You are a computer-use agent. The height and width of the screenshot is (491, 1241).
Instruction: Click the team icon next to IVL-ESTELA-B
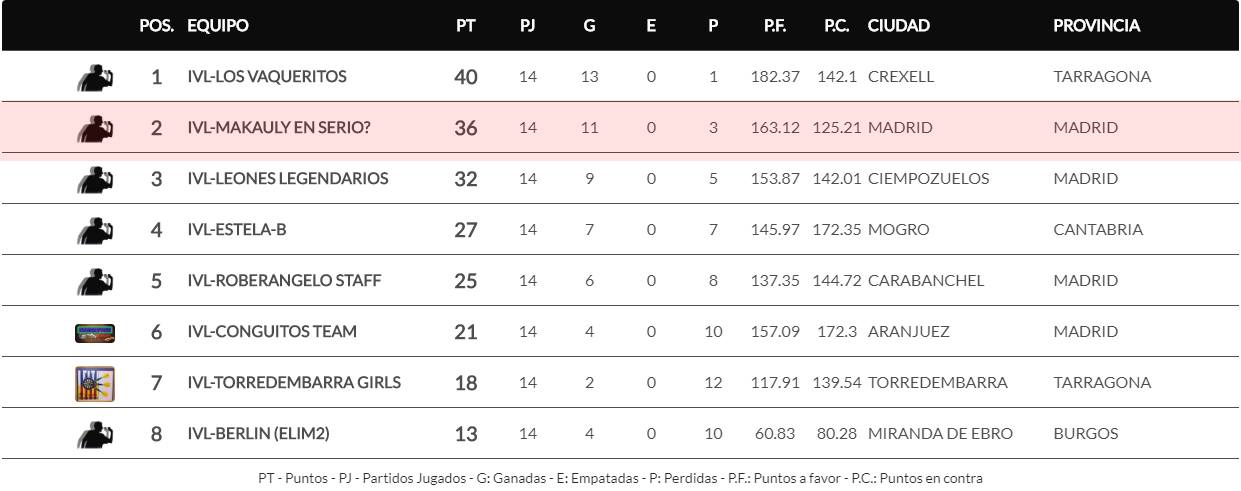[x=95, y=230]
